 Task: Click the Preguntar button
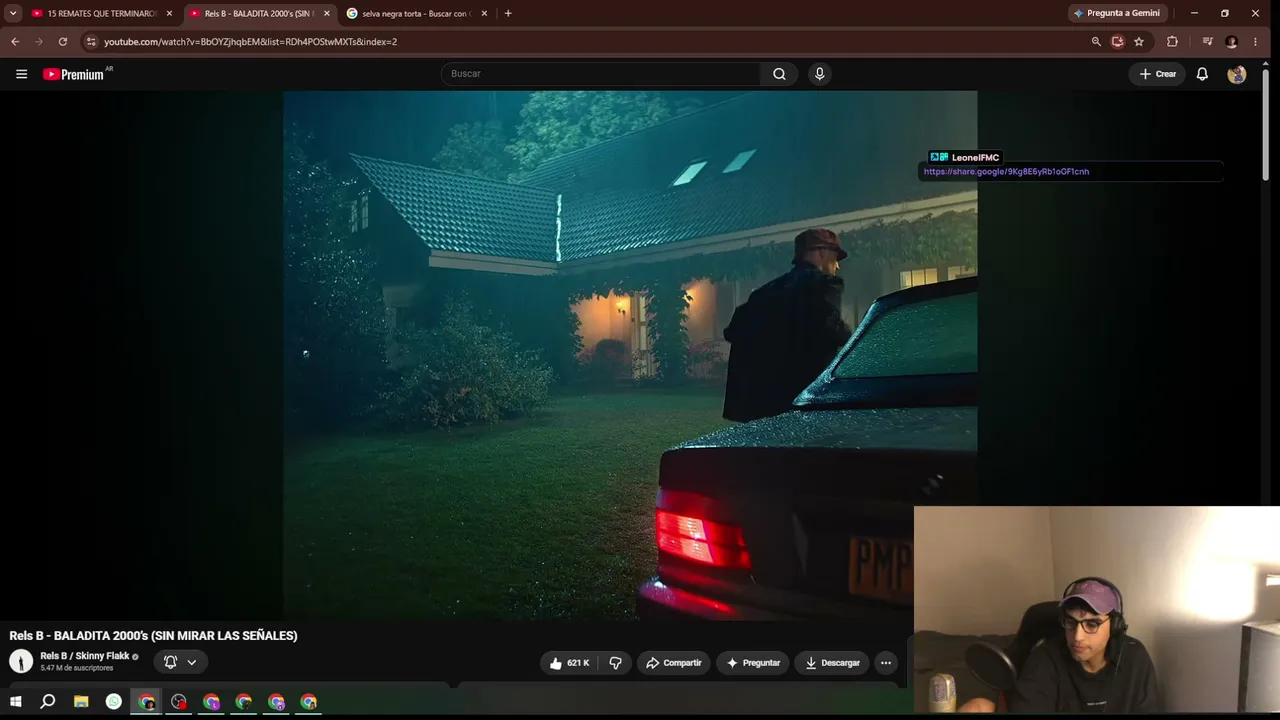pyautogui.click(x=753, y=663)
